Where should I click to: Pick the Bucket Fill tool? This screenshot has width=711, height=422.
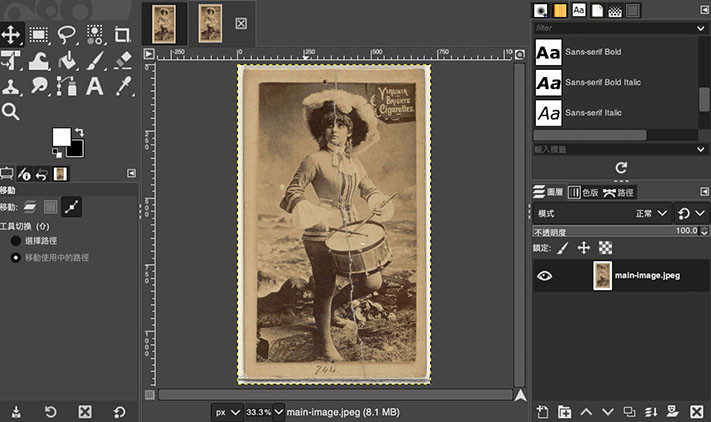point(67,60)
